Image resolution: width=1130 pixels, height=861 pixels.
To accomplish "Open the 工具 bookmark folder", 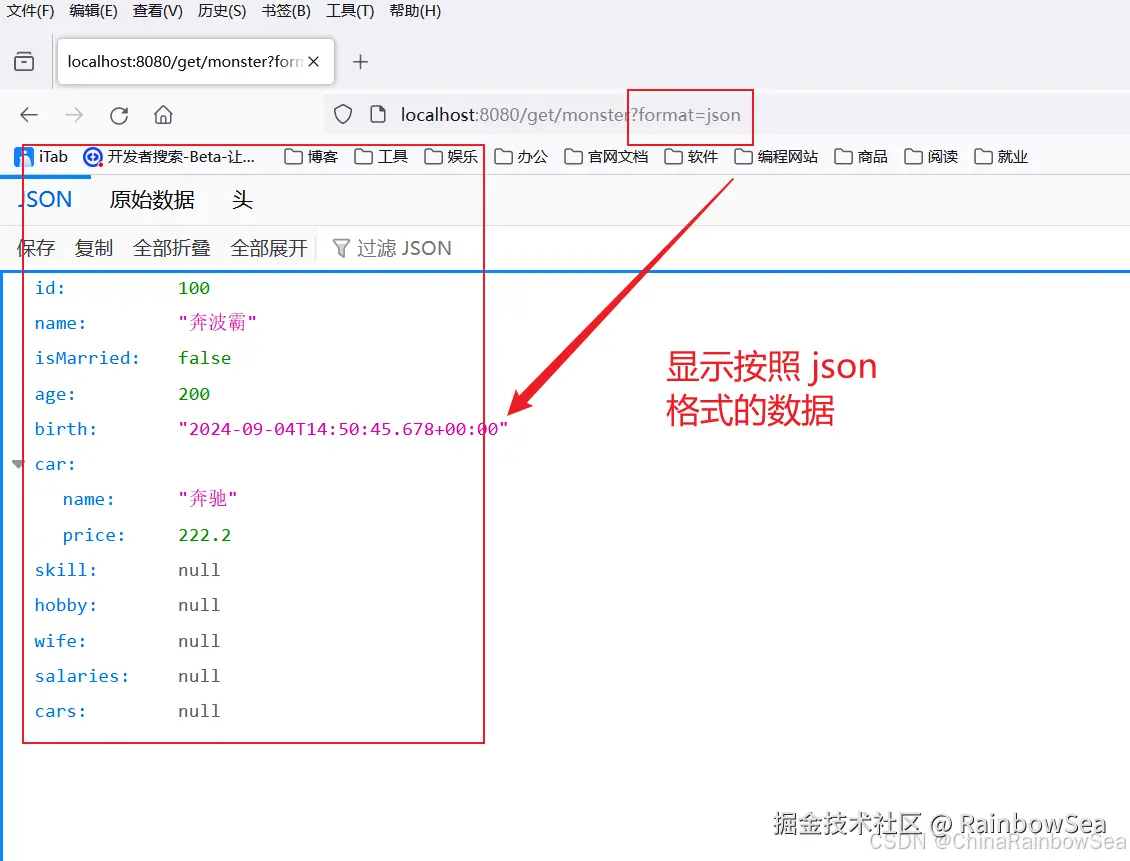I will point(381,156).
